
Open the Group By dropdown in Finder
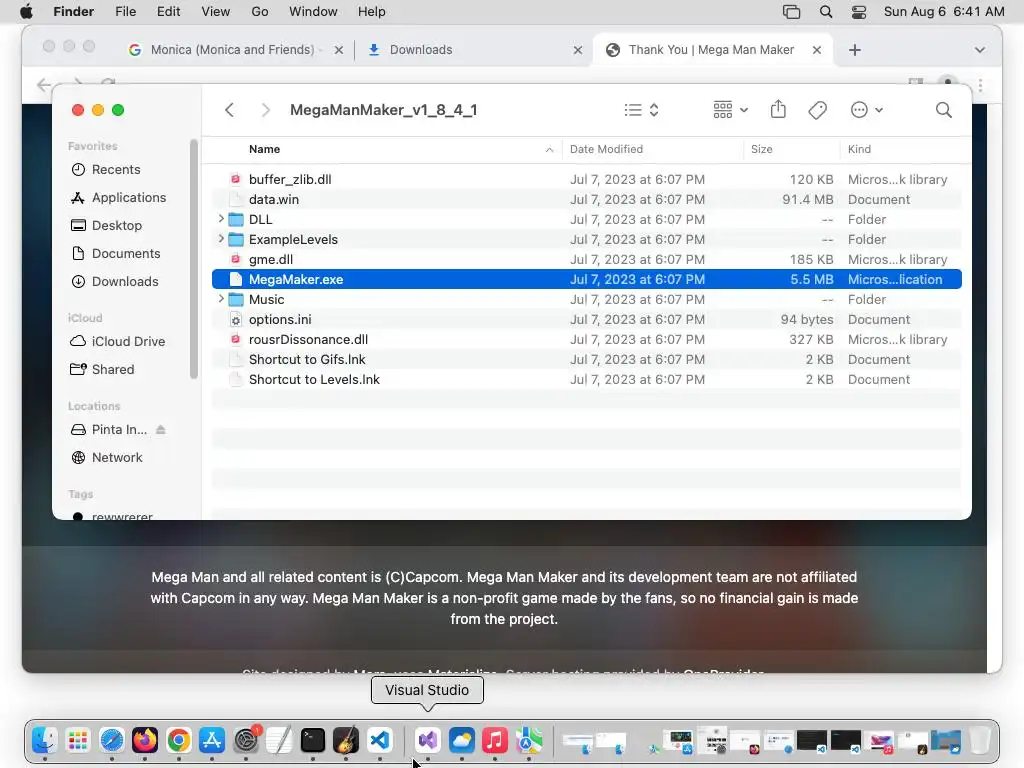point(730,110)
